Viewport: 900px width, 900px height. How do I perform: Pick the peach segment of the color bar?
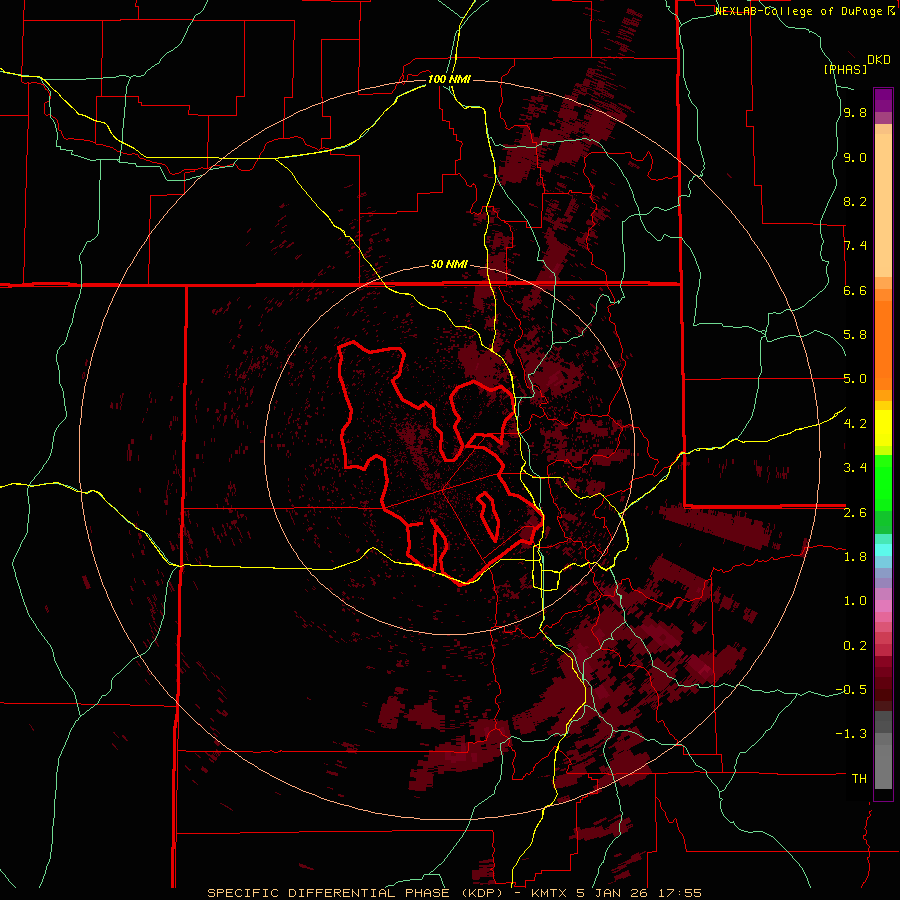tap(883, 205)
